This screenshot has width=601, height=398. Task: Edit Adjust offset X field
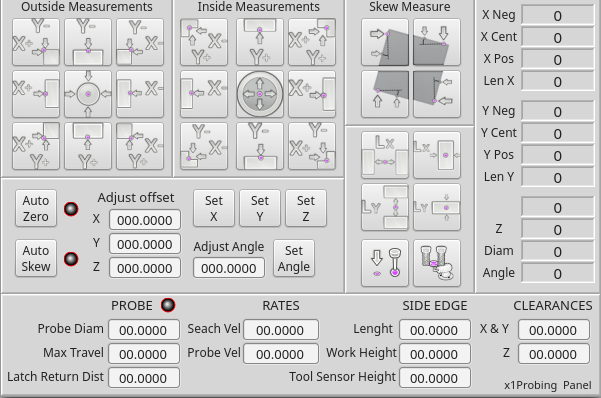tap(145, 220)
